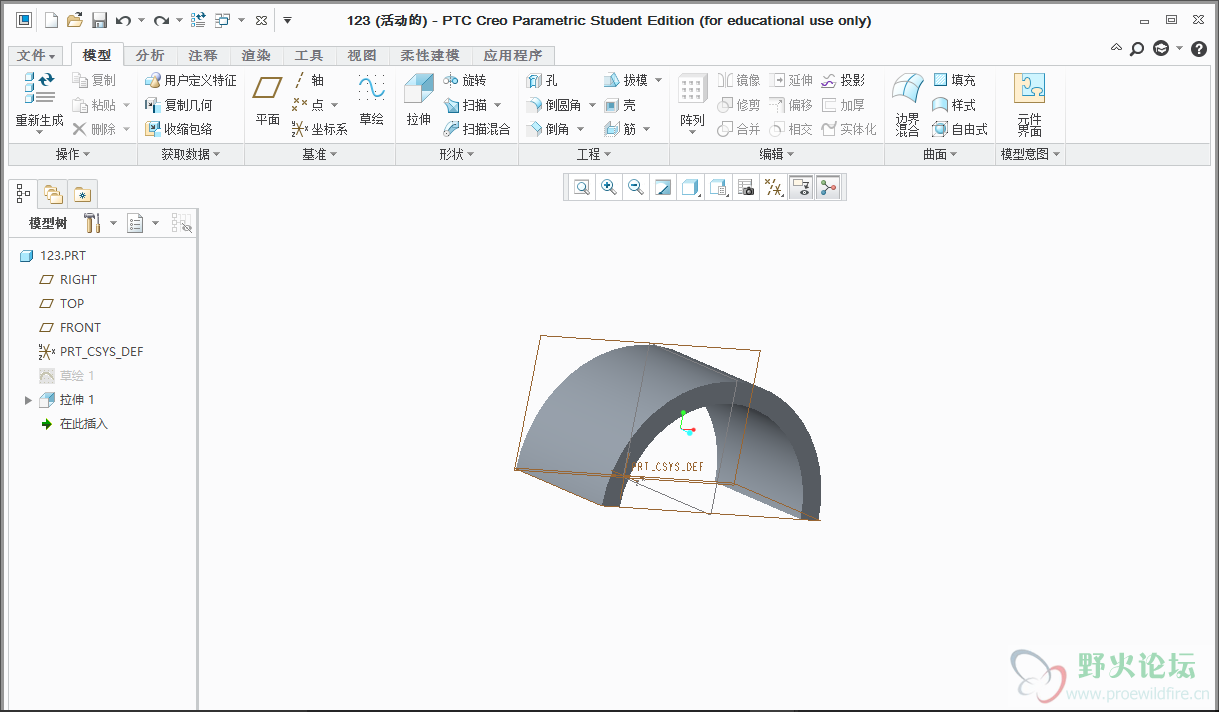1219x712 pixels.
Task: Open the 曲面 group dropdown
Action: click(940, 154)
